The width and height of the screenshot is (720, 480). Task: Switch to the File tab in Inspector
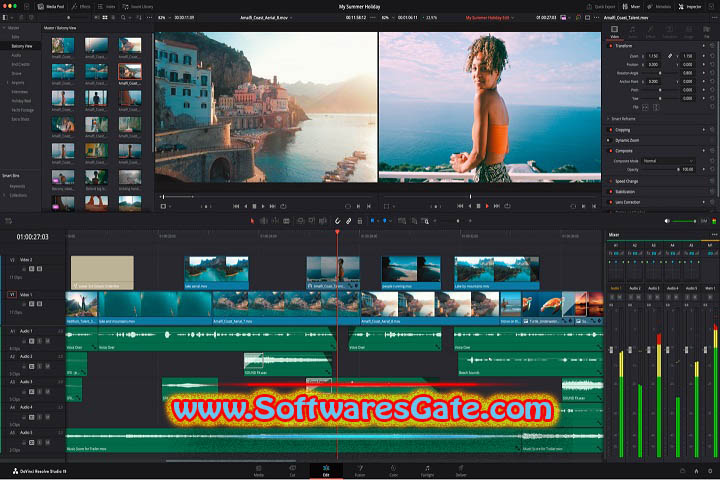pos(707,32)
